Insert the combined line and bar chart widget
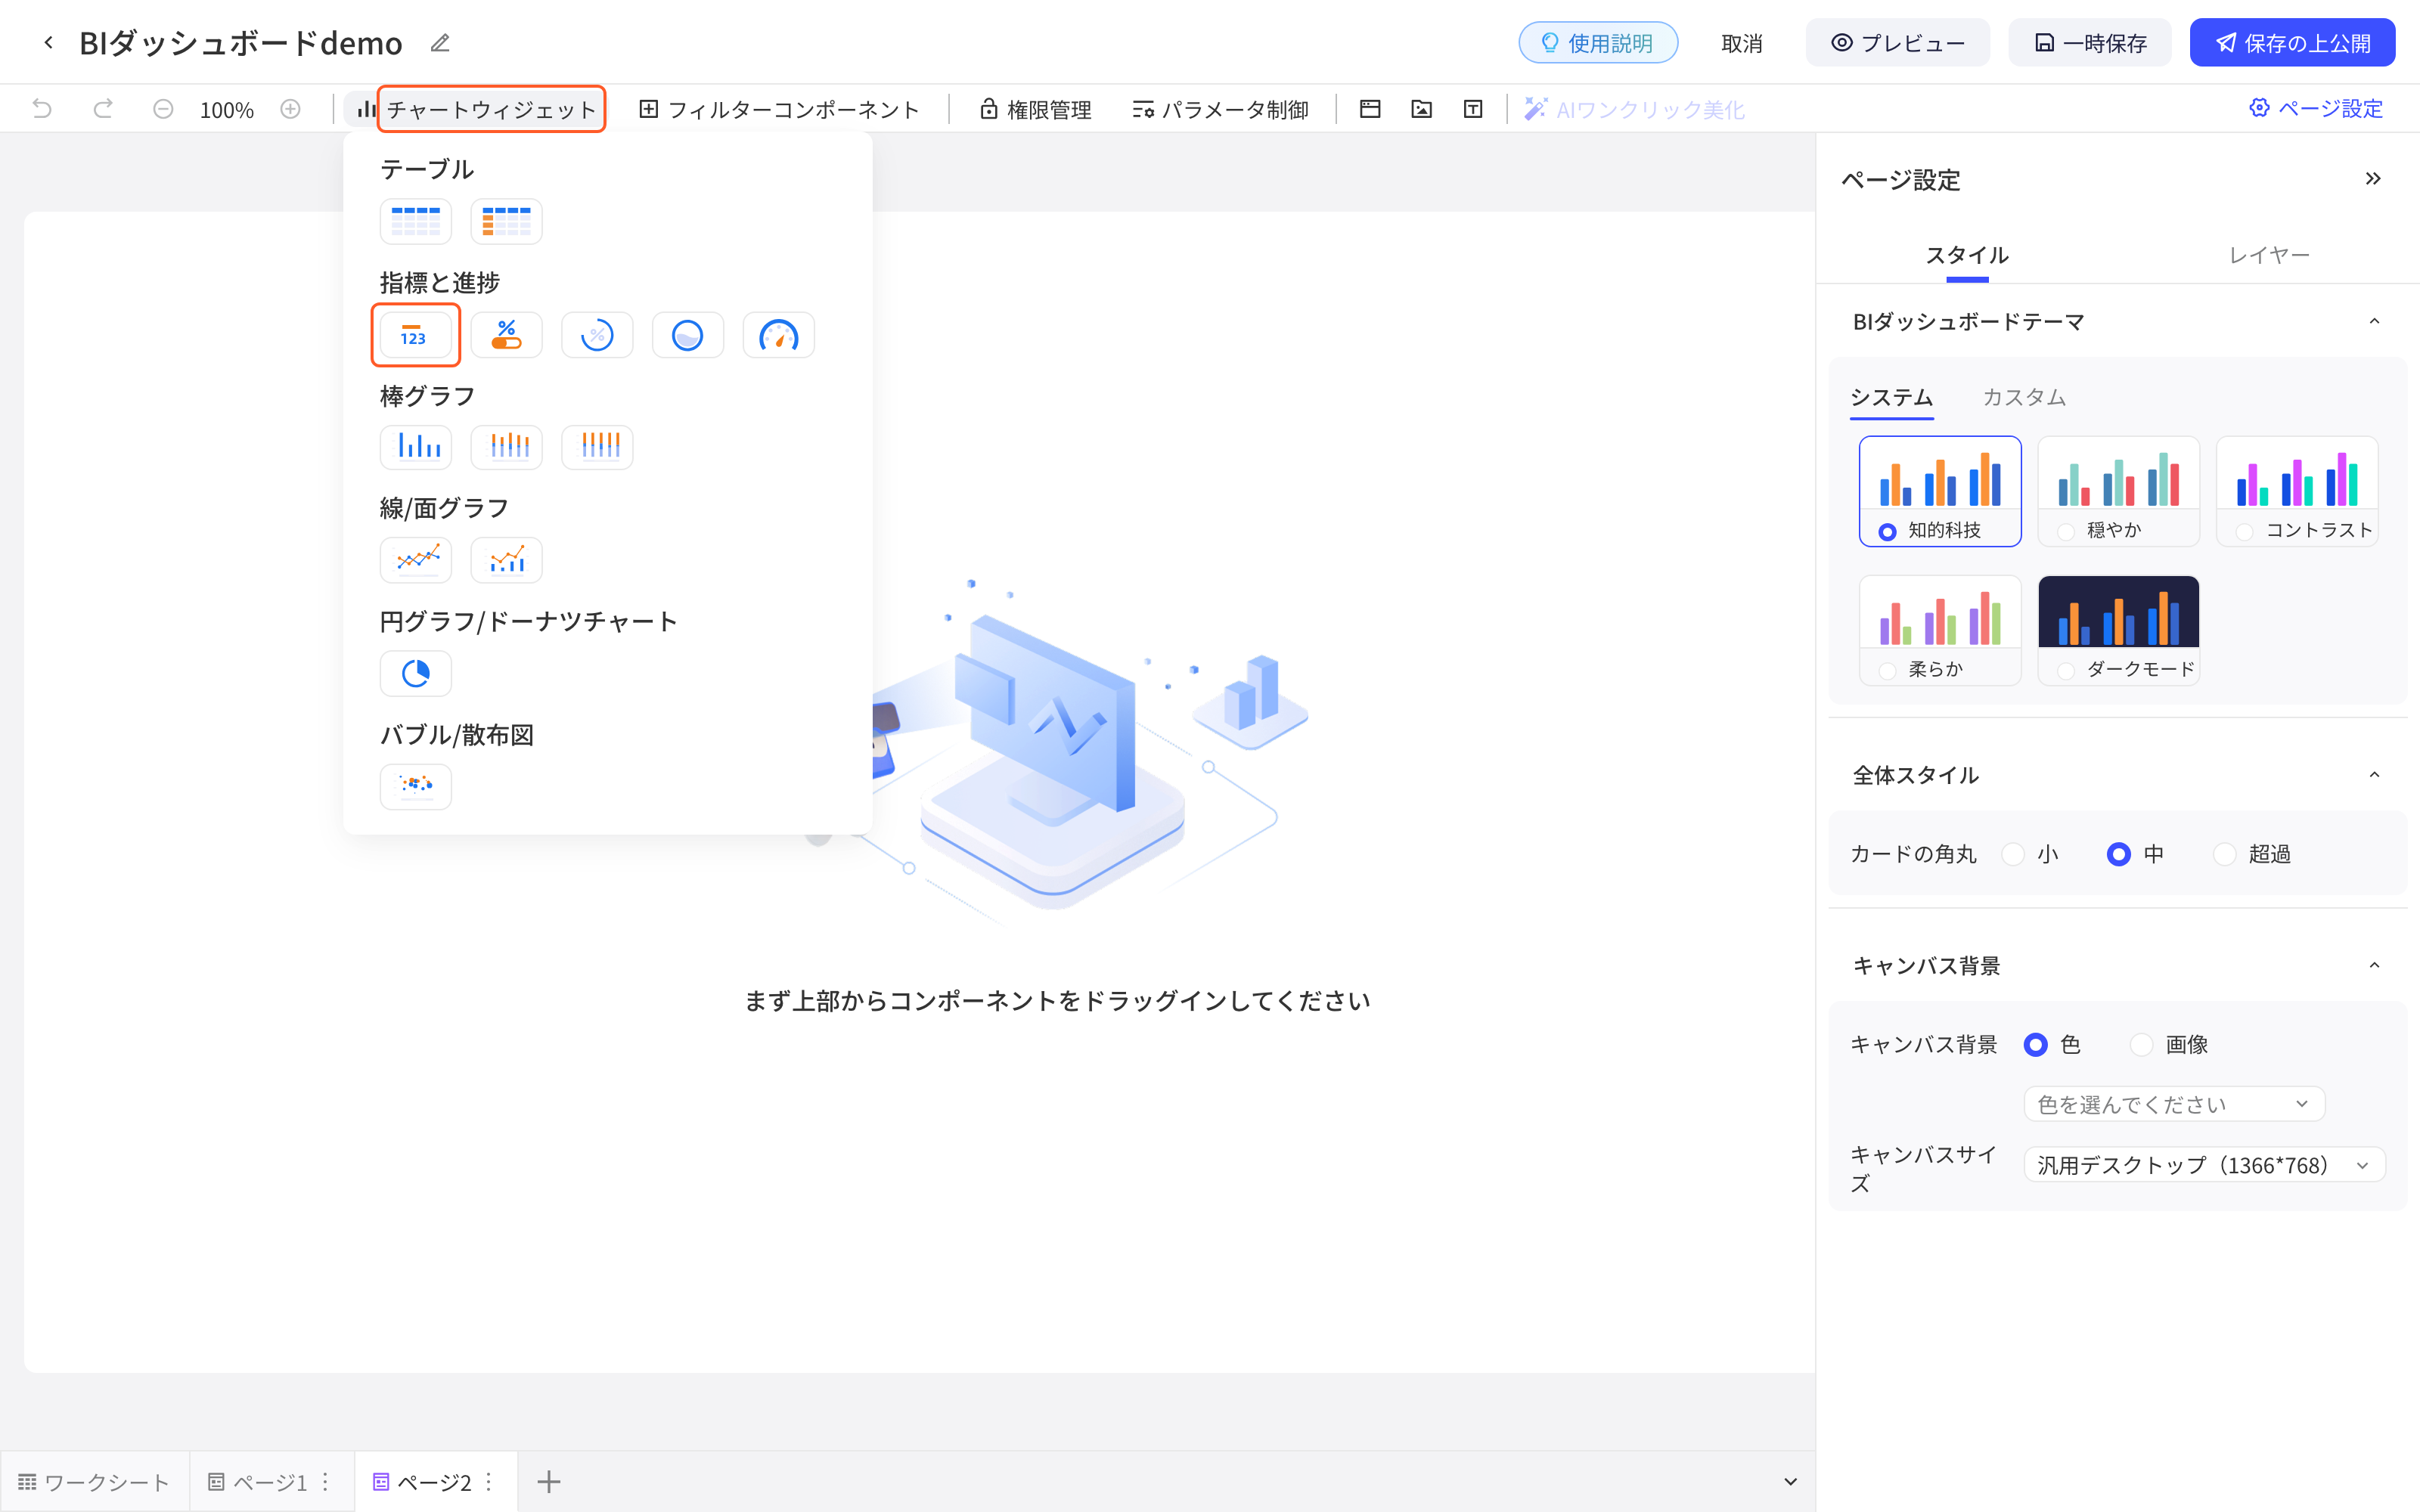 [506, 560]
